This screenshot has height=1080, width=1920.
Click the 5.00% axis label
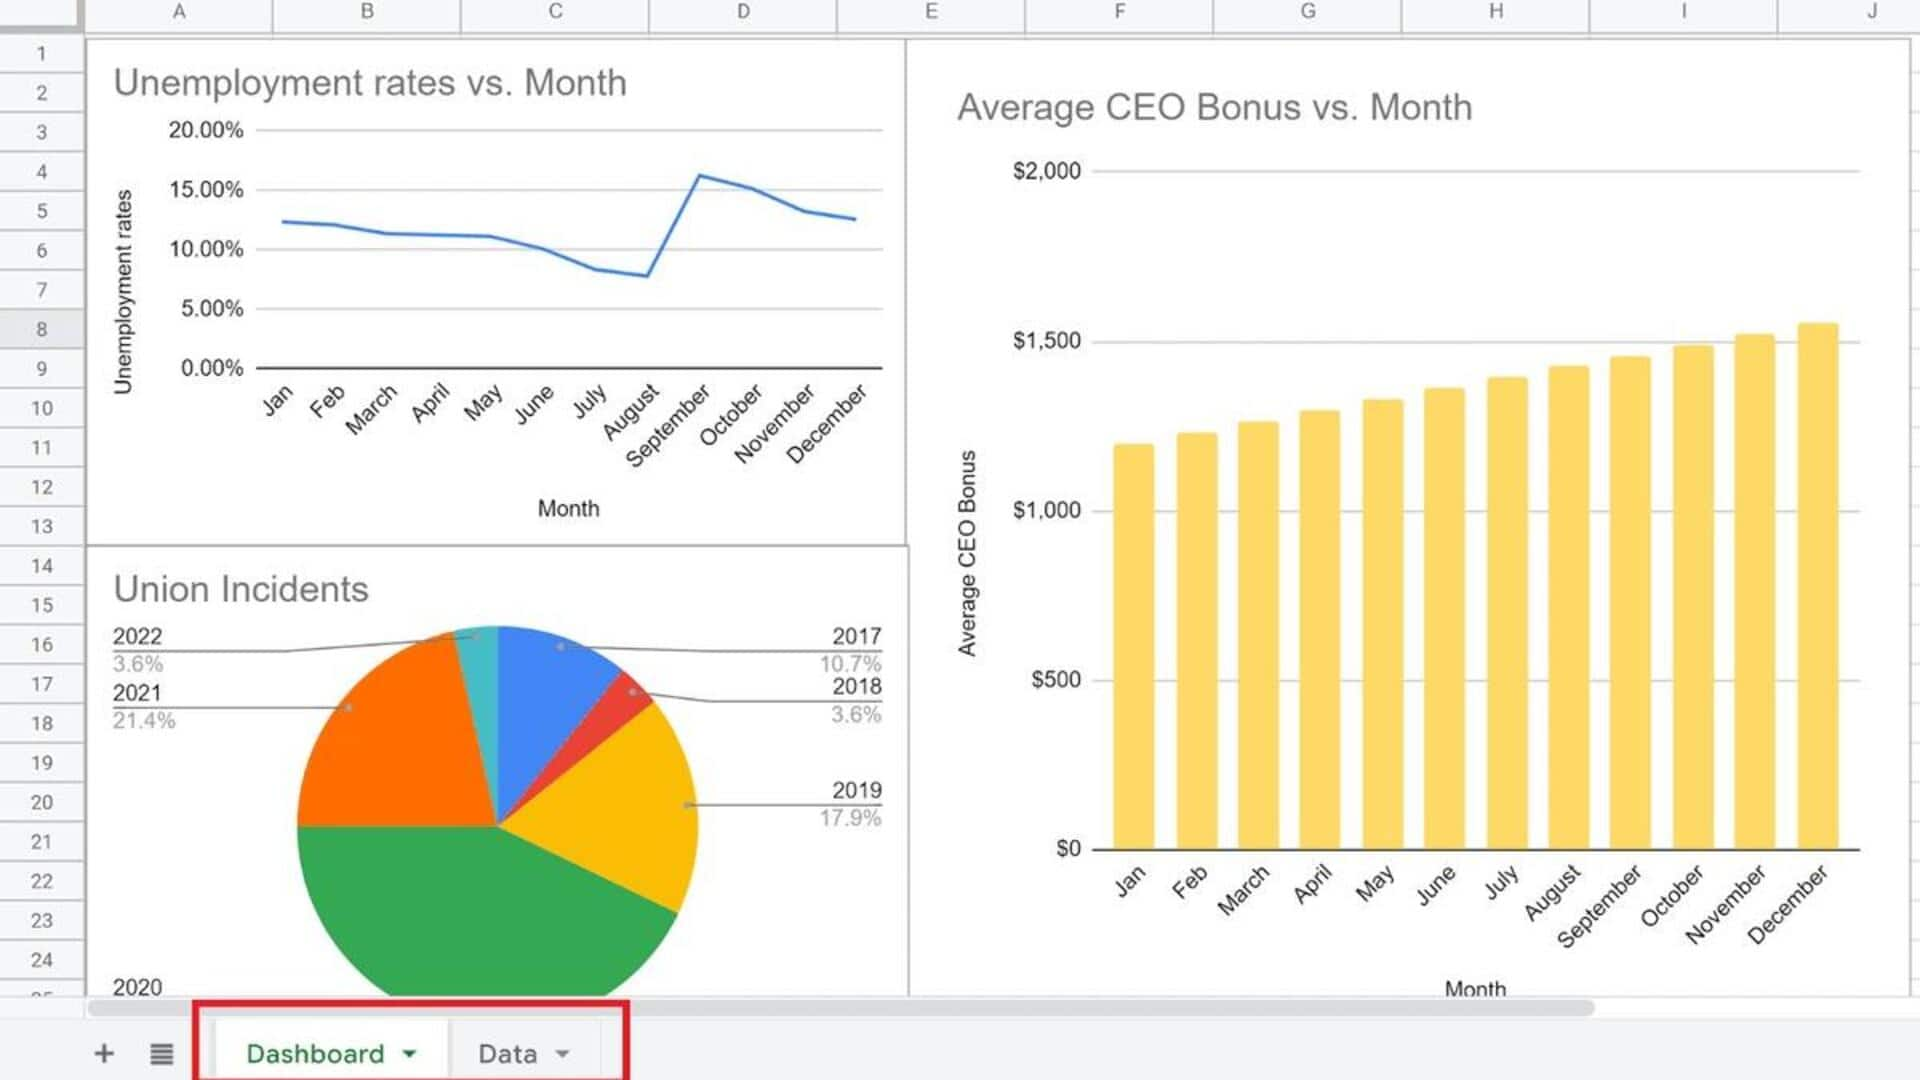pyautogui.click(x=212, y=309)
